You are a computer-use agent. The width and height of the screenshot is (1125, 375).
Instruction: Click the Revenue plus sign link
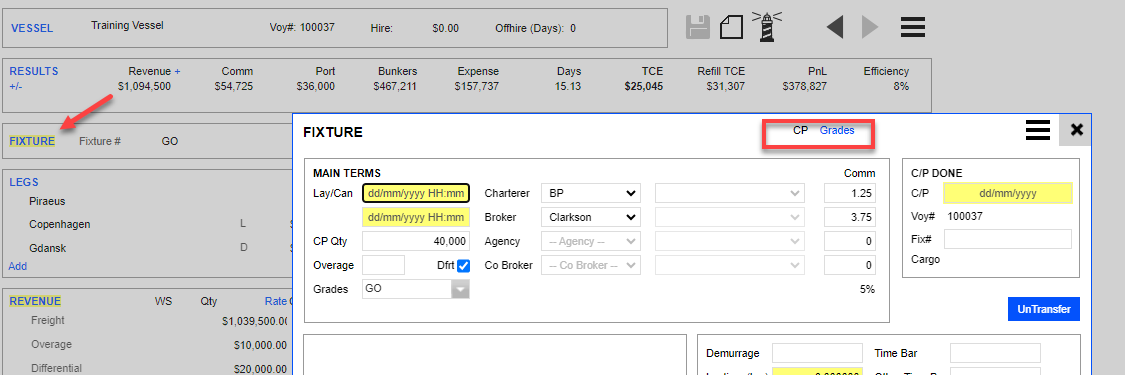[x=177, y=72]
